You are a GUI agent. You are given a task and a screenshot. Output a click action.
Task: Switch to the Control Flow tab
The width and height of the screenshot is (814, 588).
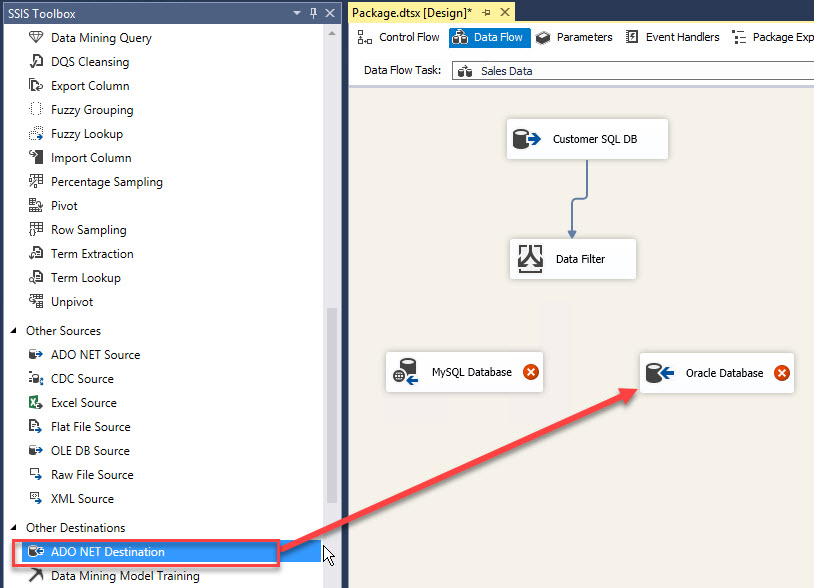(399, 37)
